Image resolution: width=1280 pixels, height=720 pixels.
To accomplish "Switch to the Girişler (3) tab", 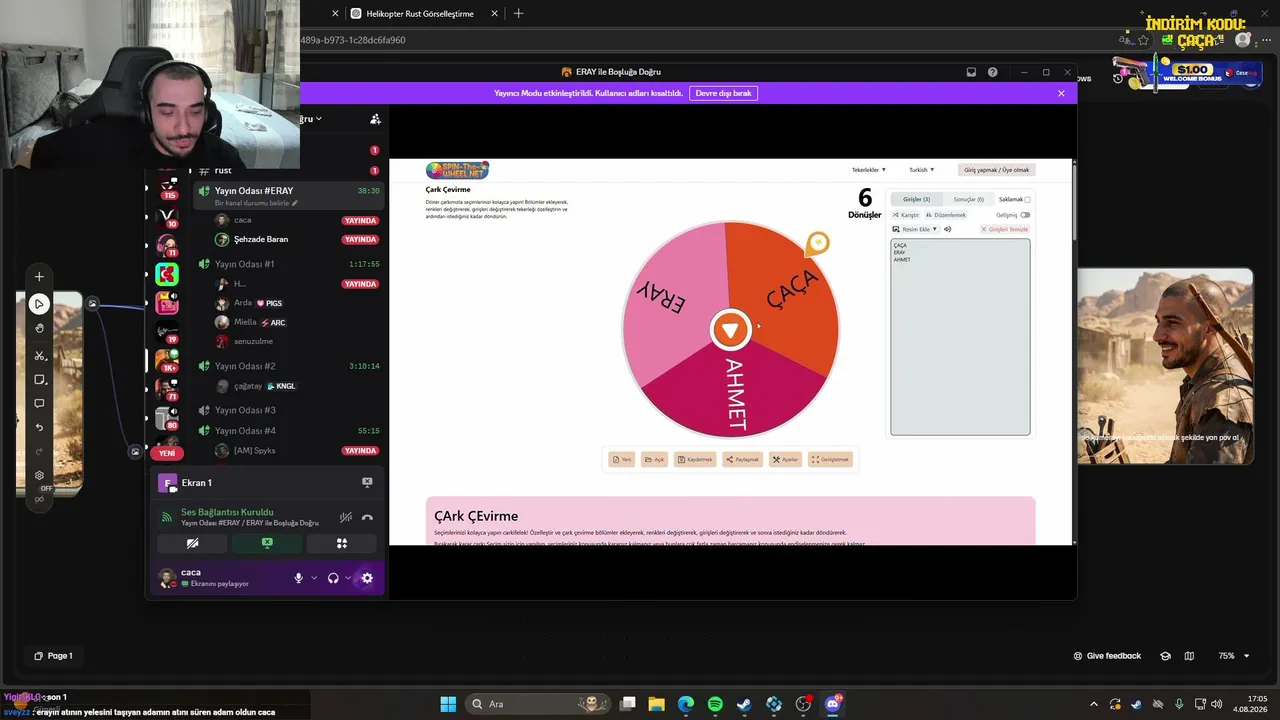I will (916, 199).
